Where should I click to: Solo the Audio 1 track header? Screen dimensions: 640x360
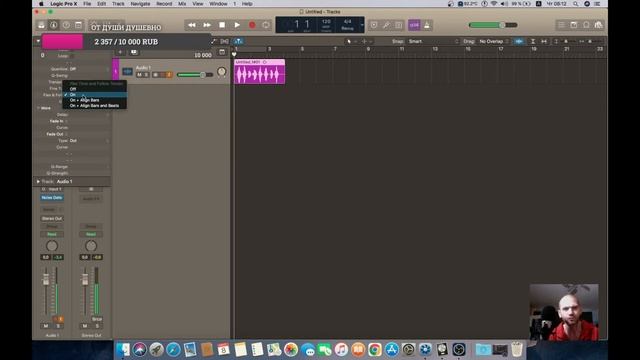(146, 75)
